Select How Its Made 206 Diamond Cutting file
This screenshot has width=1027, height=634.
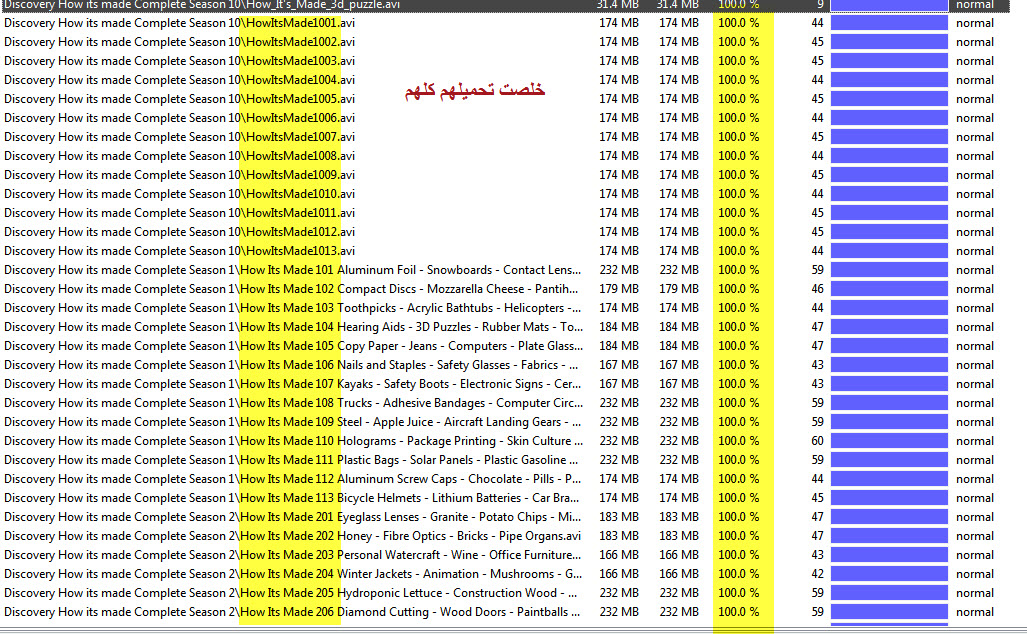292,612
